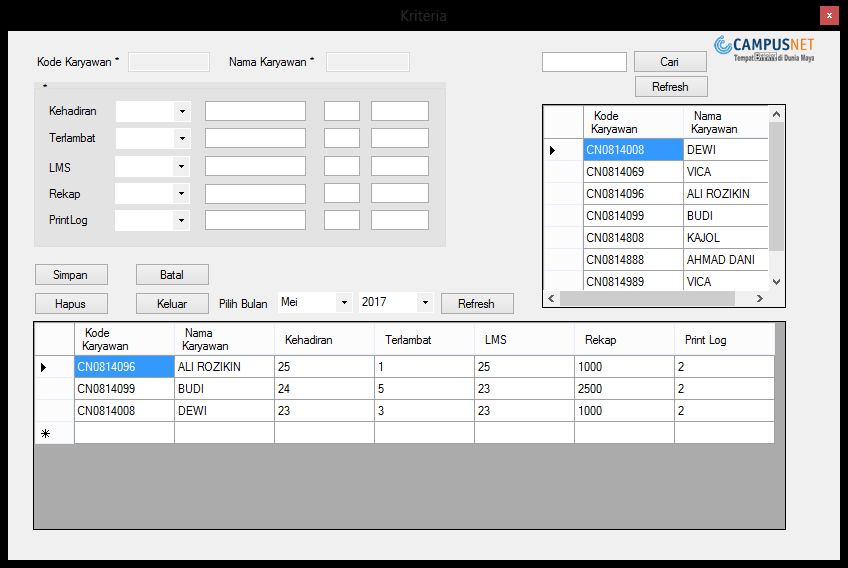Click the Batal button
The height and width of the screenshot is (568, 848).
tap(172, 274)
